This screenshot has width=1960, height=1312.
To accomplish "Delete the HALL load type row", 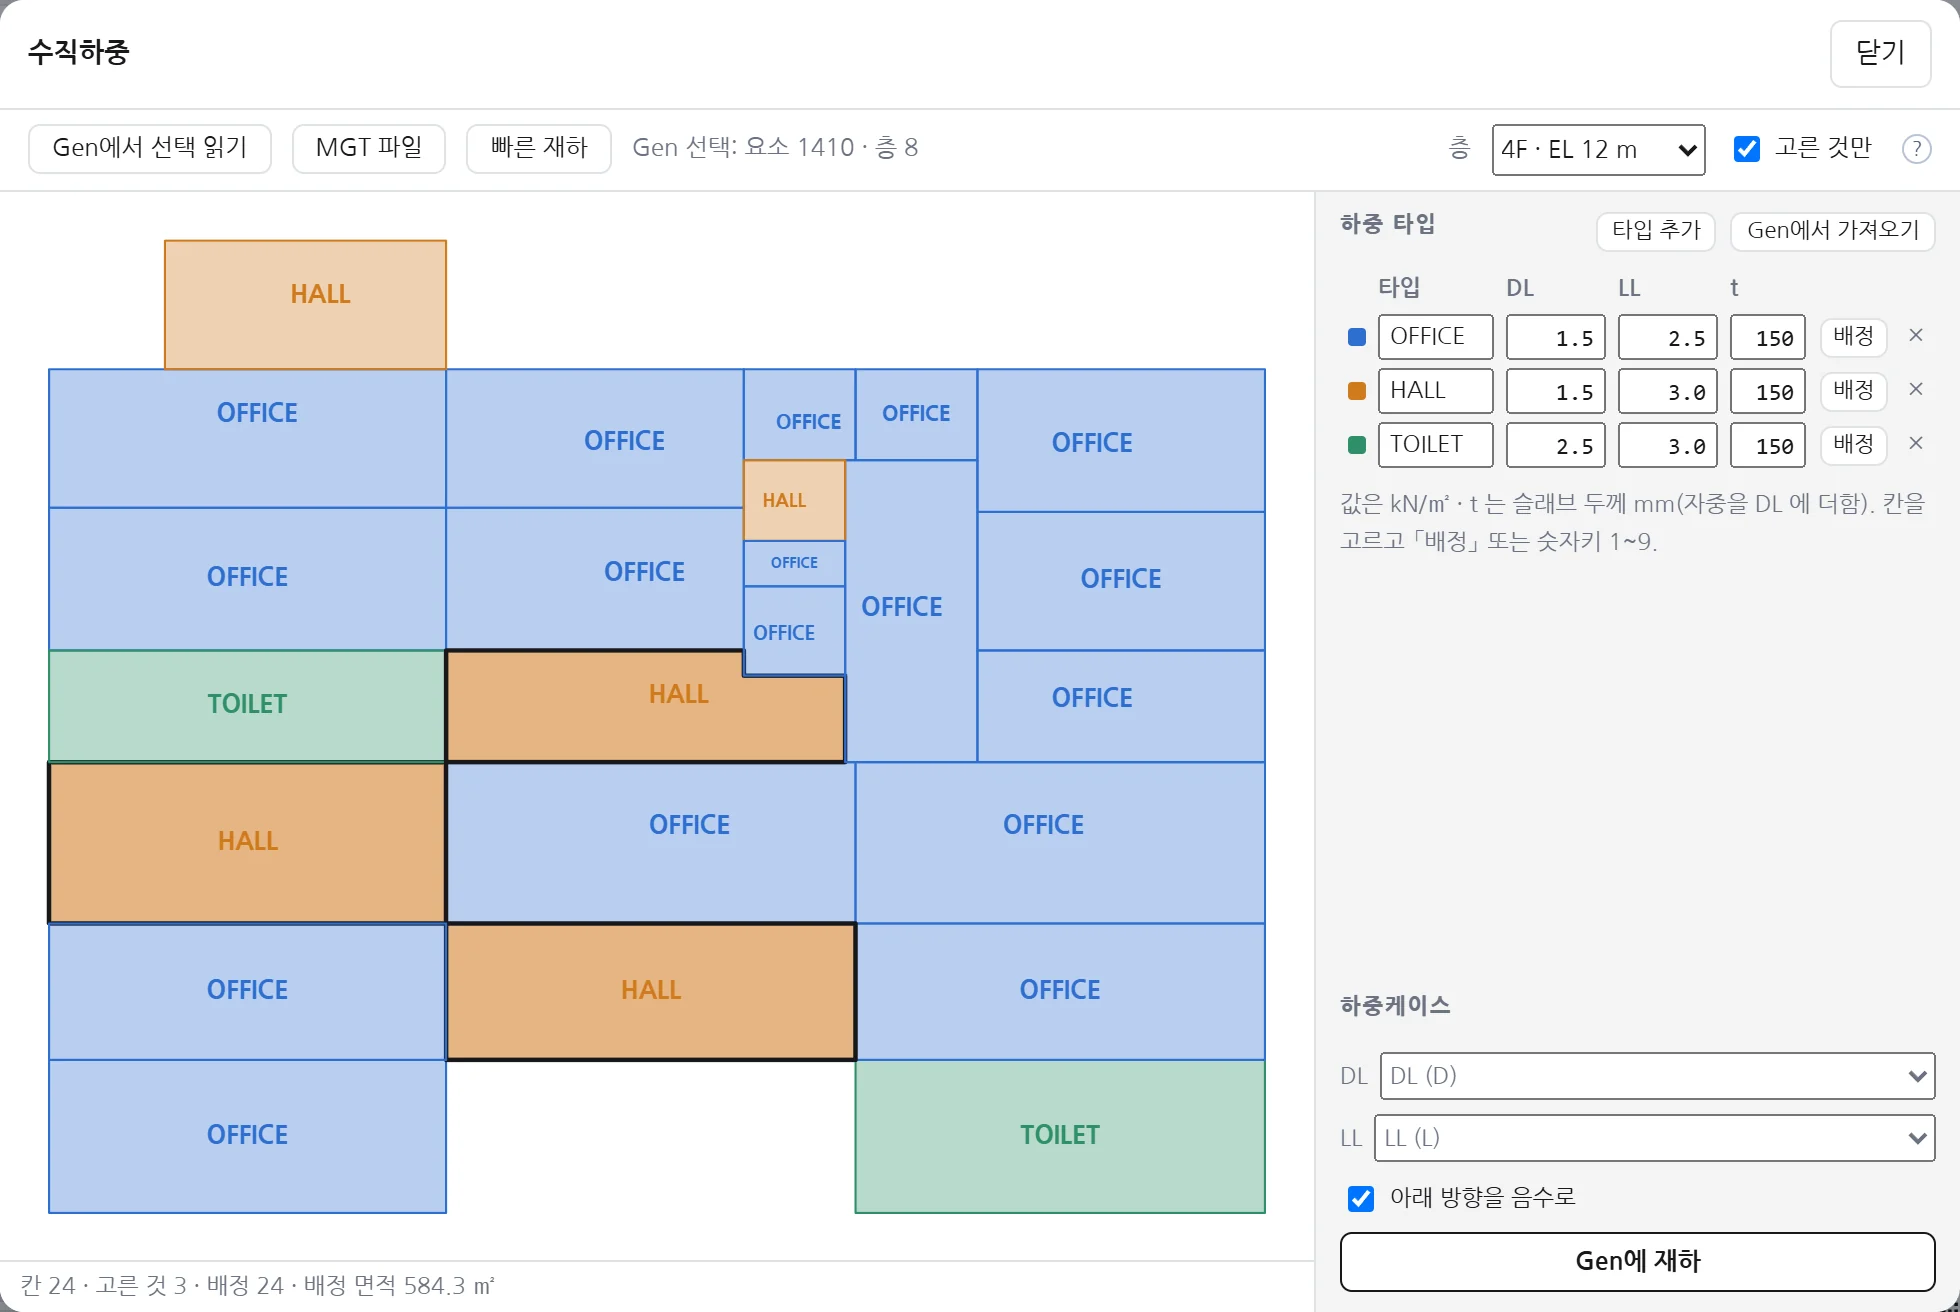I will tap(1916, 390).
